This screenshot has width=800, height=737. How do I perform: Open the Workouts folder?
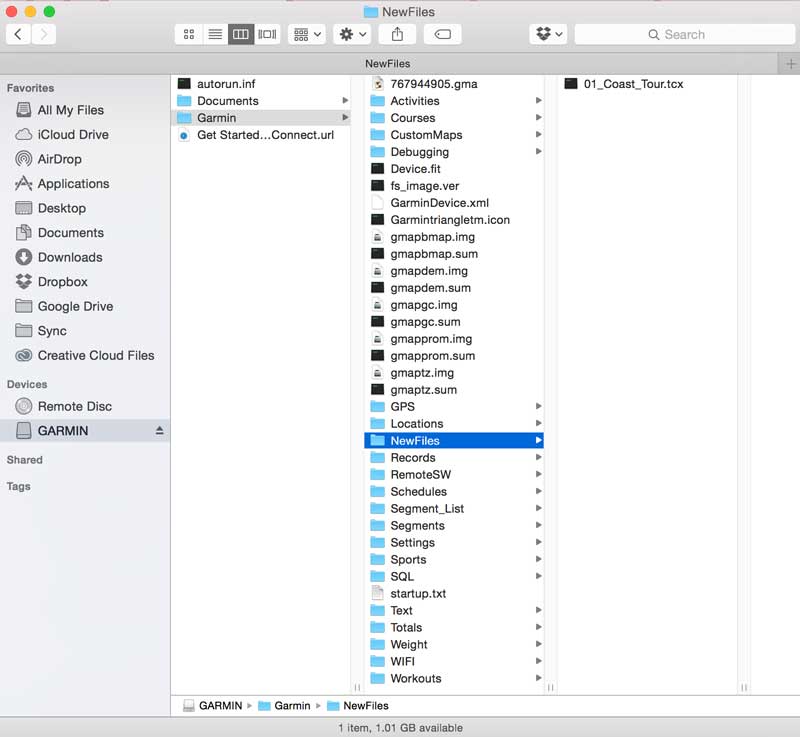tap(454, 678)
